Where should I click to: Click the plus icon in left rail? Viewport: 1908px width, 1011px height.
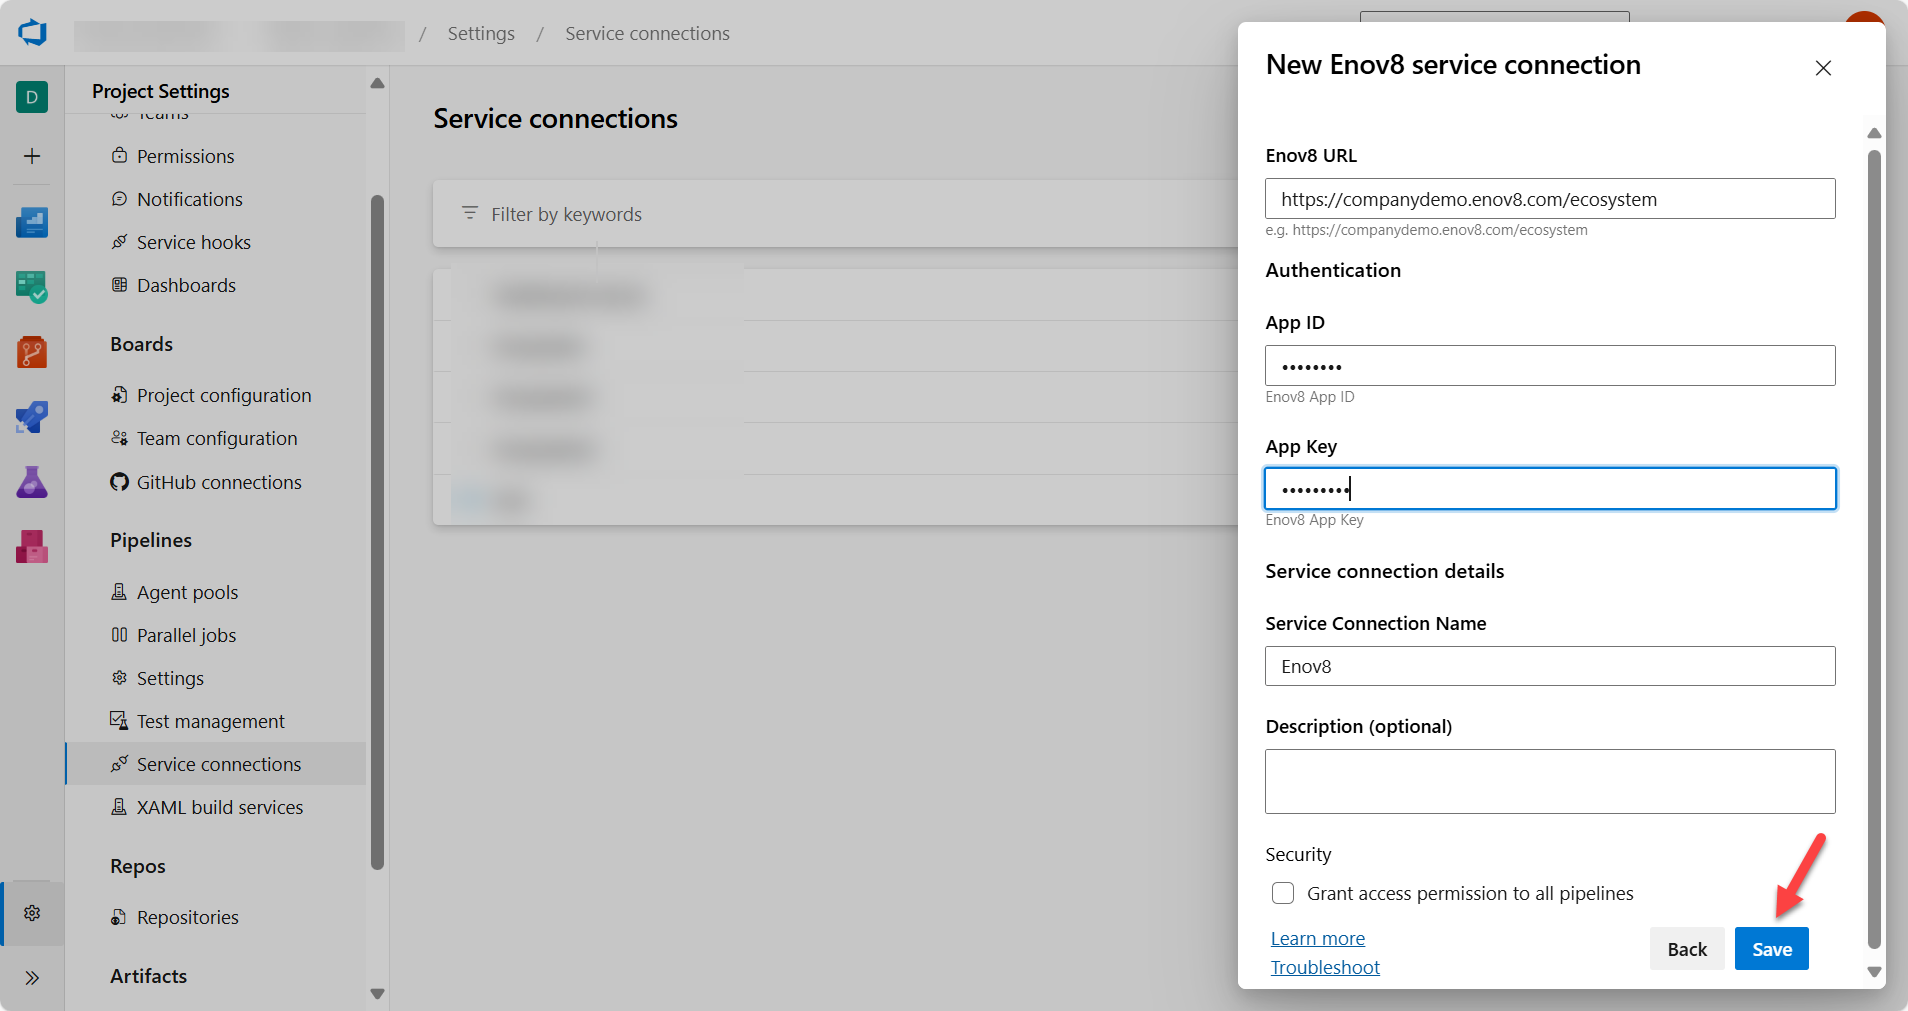[x=32, y=156]
